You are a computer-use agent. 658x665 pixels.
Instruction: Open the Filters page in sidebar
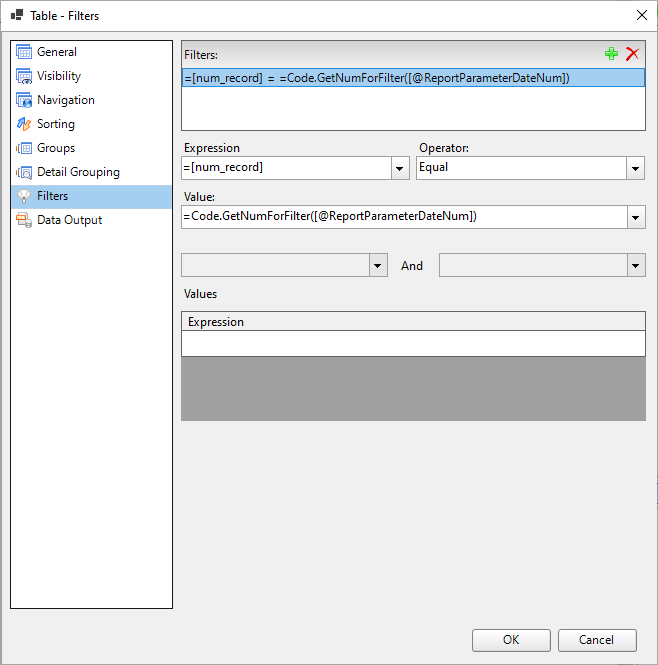click(52, 196)
